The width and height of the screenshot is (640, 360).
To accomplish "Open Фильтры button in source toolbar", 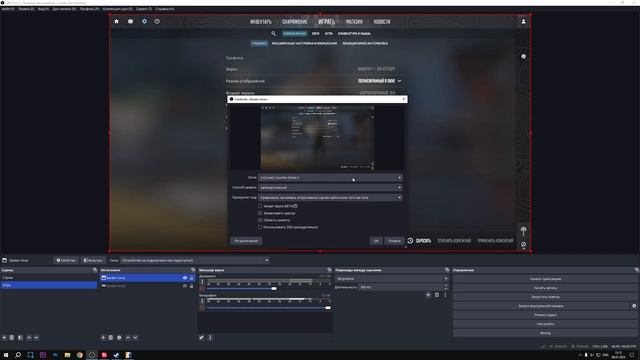I will (x=93, y=260).
